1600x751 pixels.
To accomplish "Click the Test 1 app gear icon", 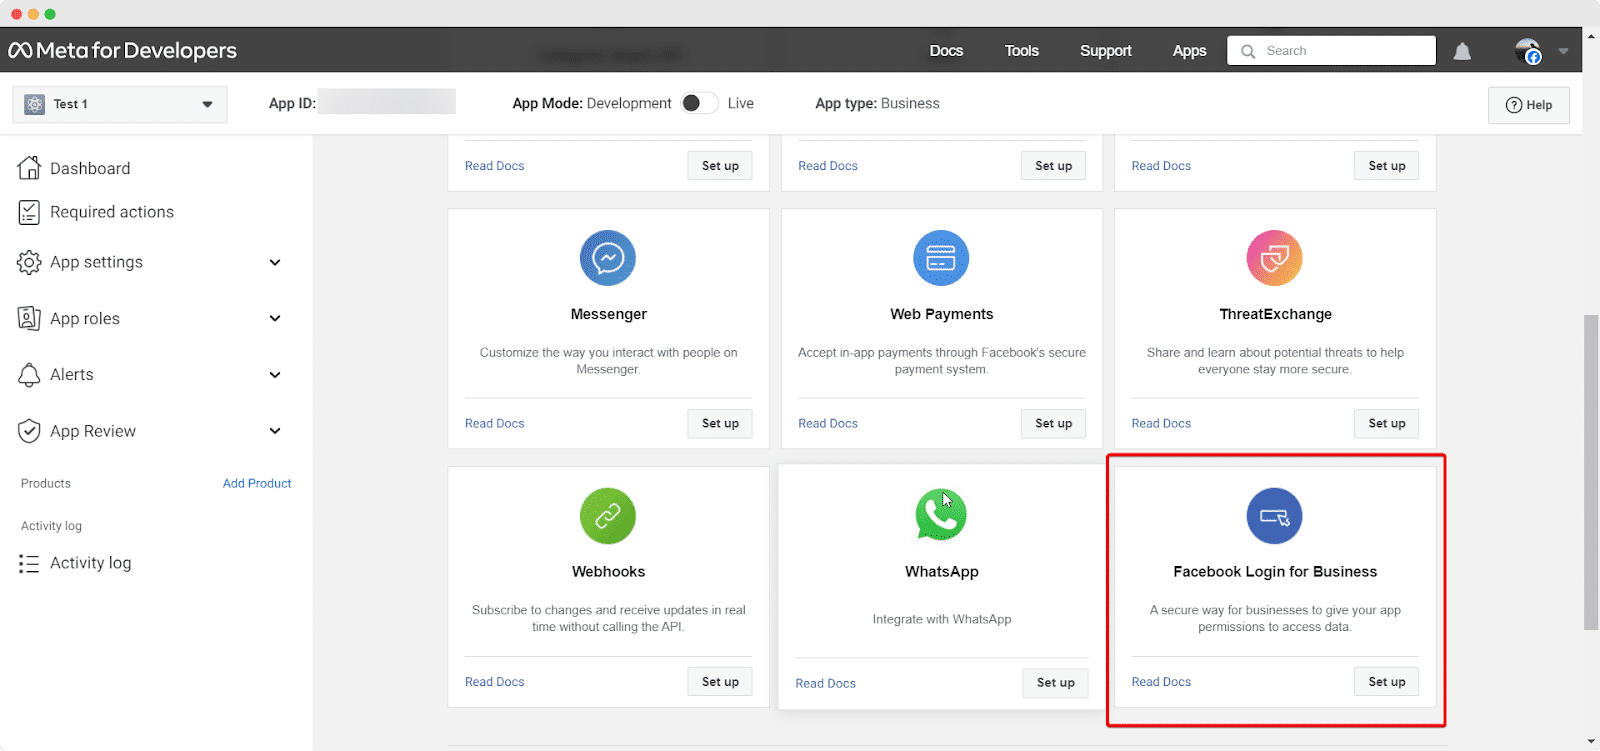I will 35,104.
